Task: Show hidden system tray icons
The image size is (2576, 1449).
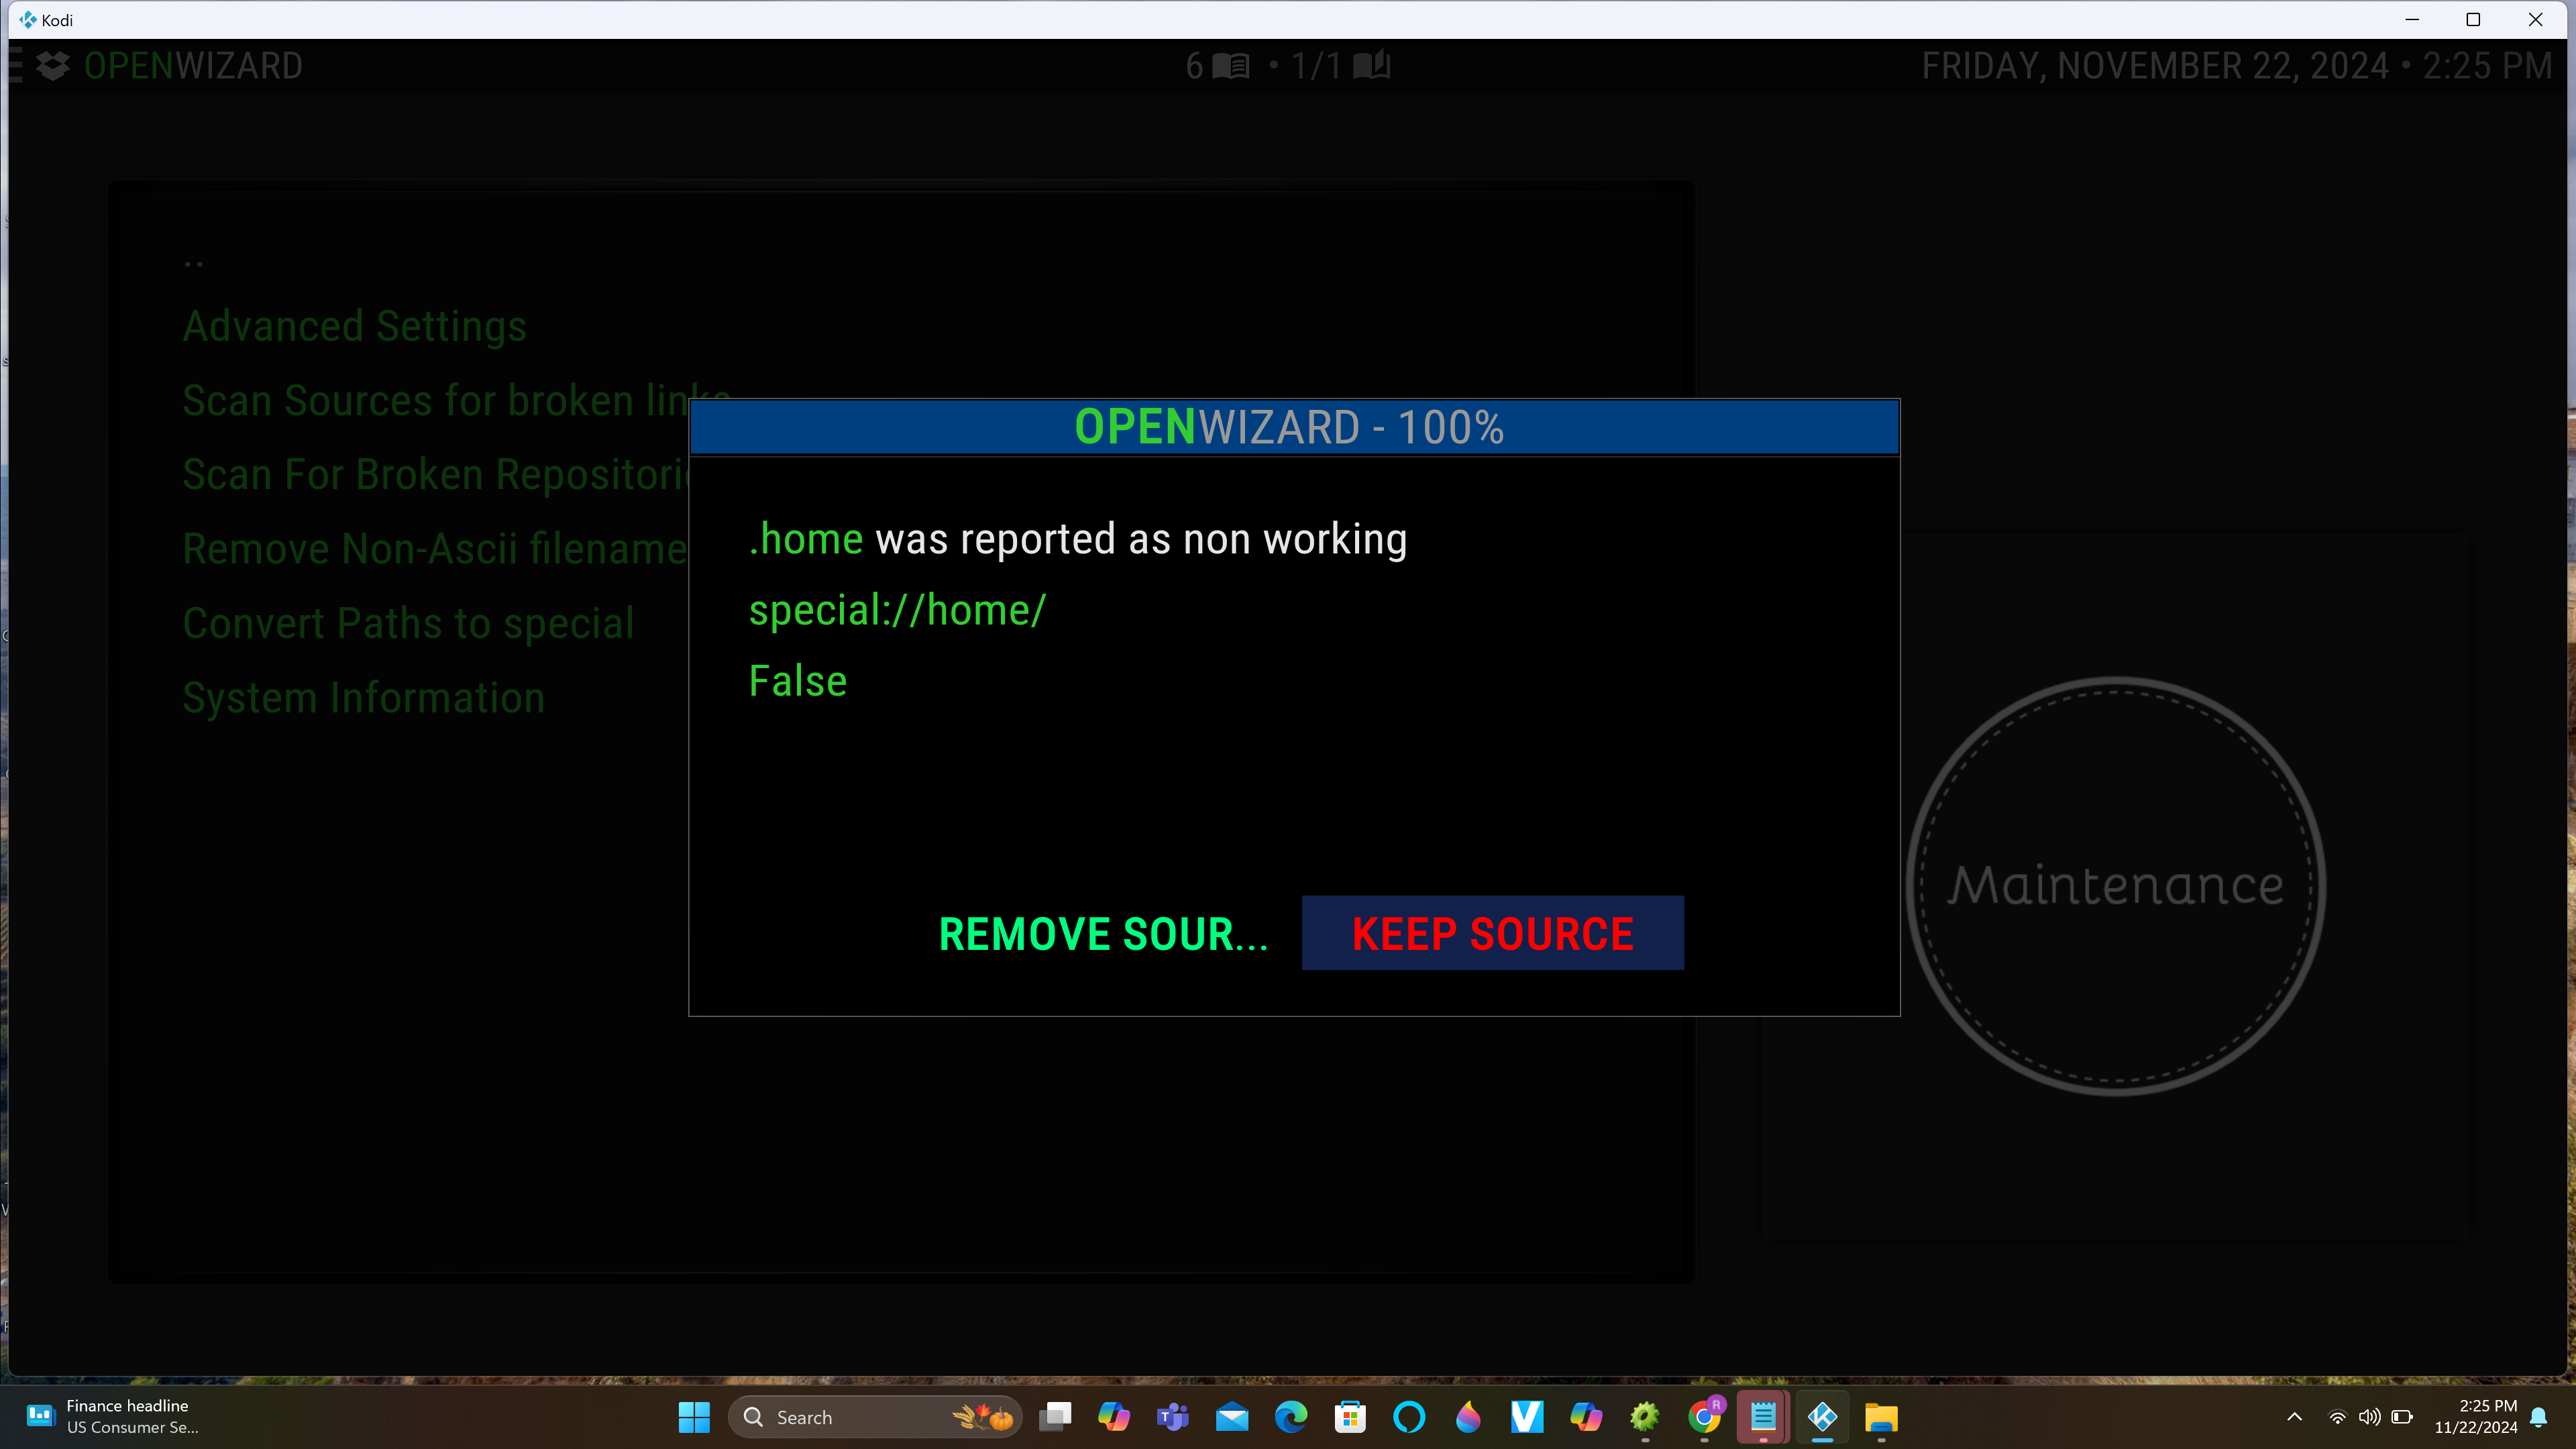Action: (2295, 1417)
